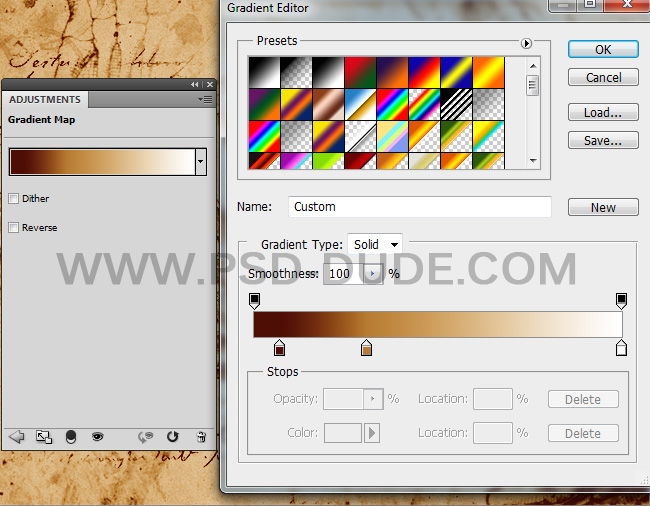This screenshot has width=650, height=506.
Task: Click the gradient bar in Gradient Editor
Action: coord(438,324)
